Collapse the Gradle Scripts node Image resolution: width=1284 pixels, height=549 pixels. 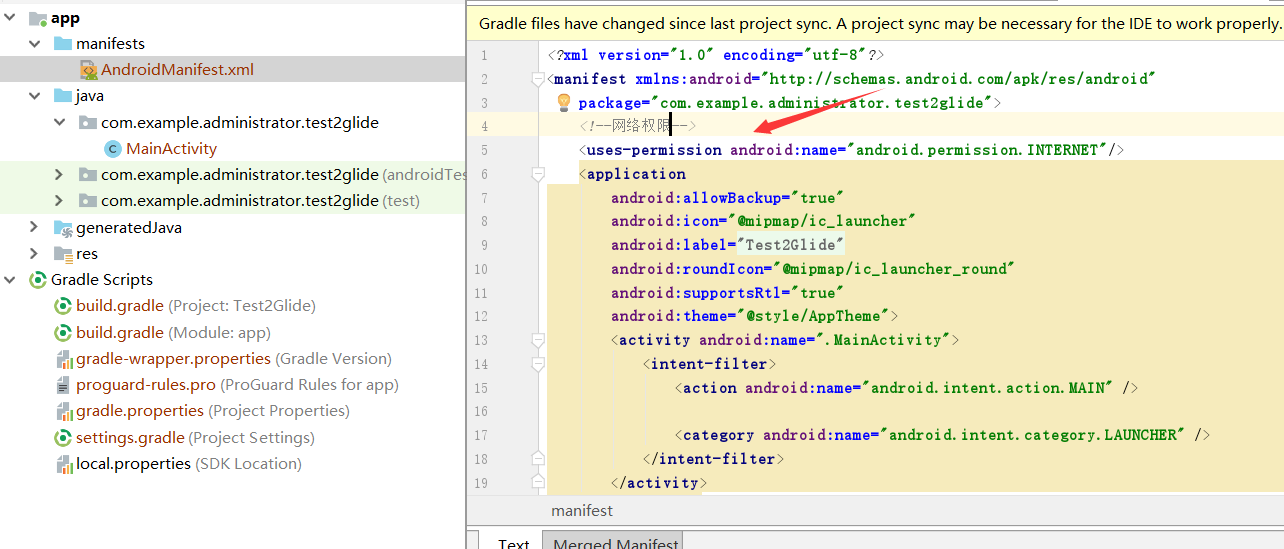coord(11,279)
